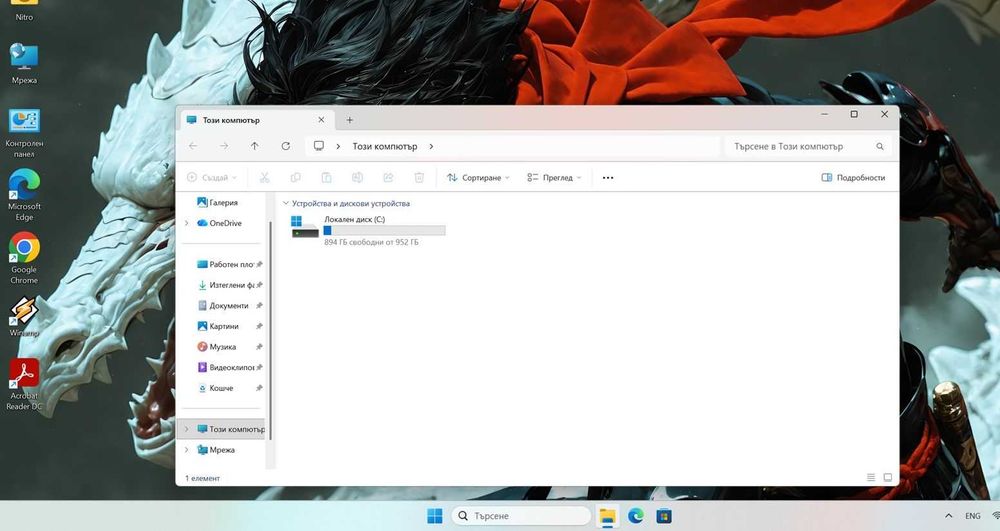Go up one folder level

pyautogui.click(x=254, y=146)
